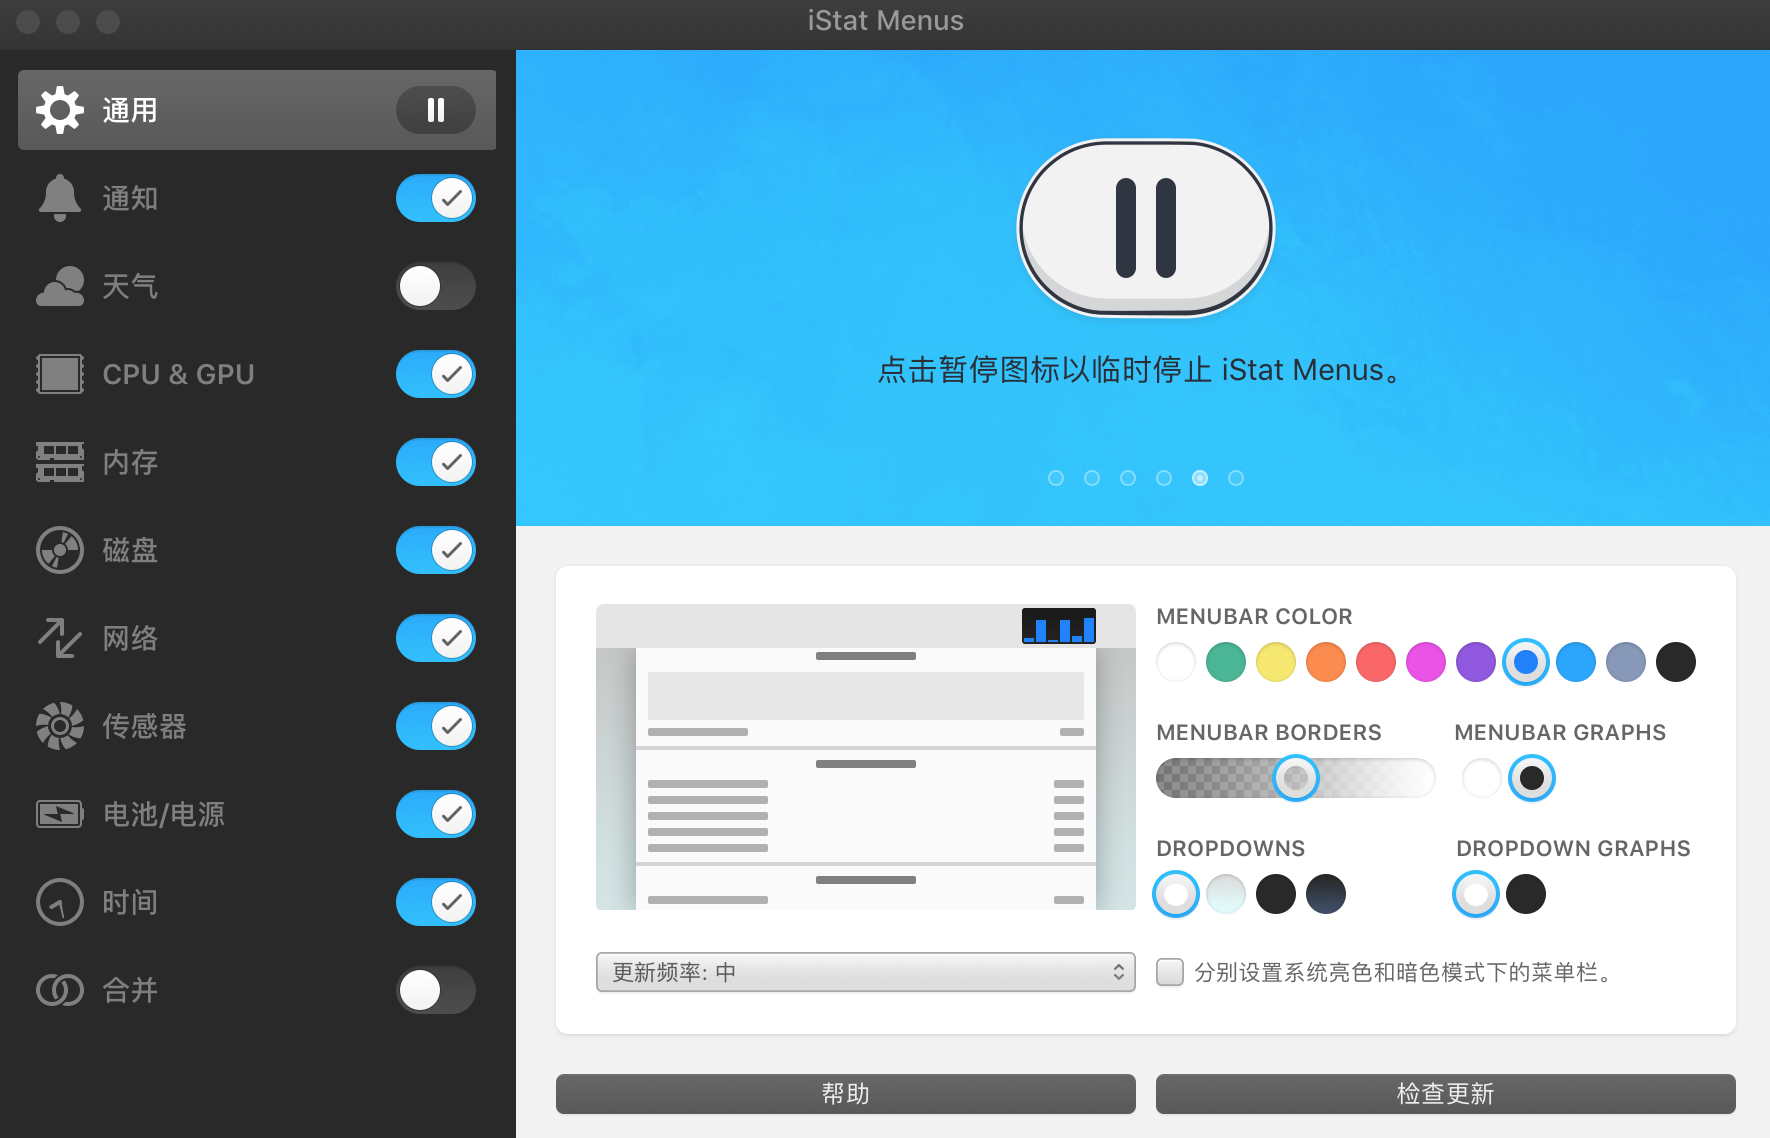Open the 传感器 section label
Image resolution: width=1770 pixels, height=1138 pixels.
(144, 726)
